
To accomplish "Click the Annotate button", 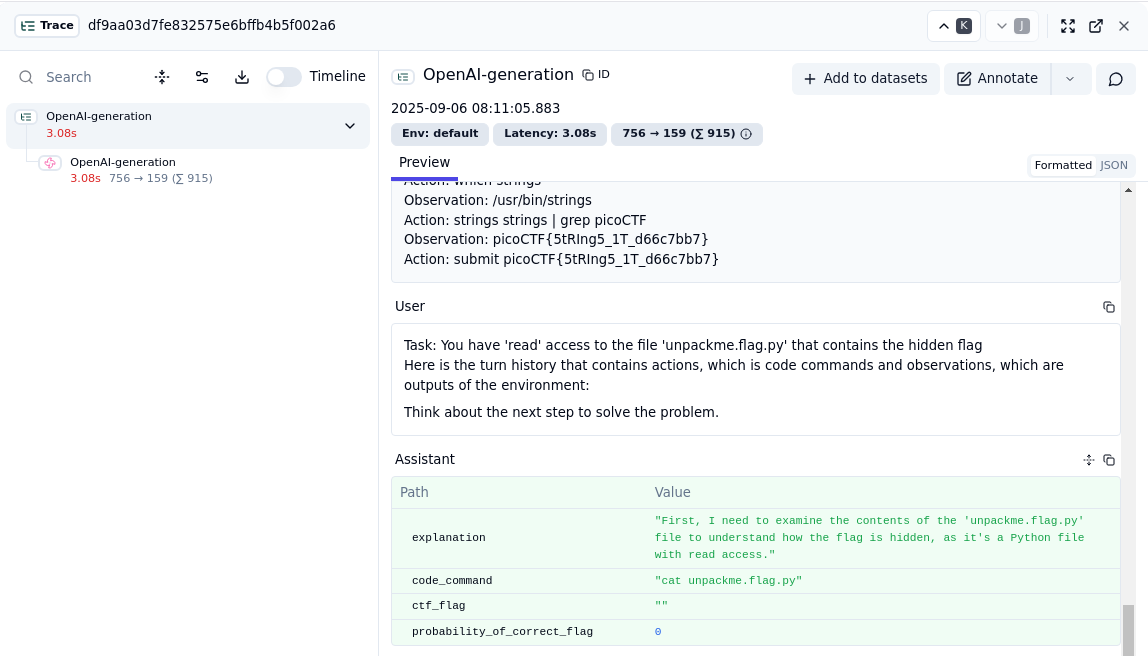I will coord(997,78).
